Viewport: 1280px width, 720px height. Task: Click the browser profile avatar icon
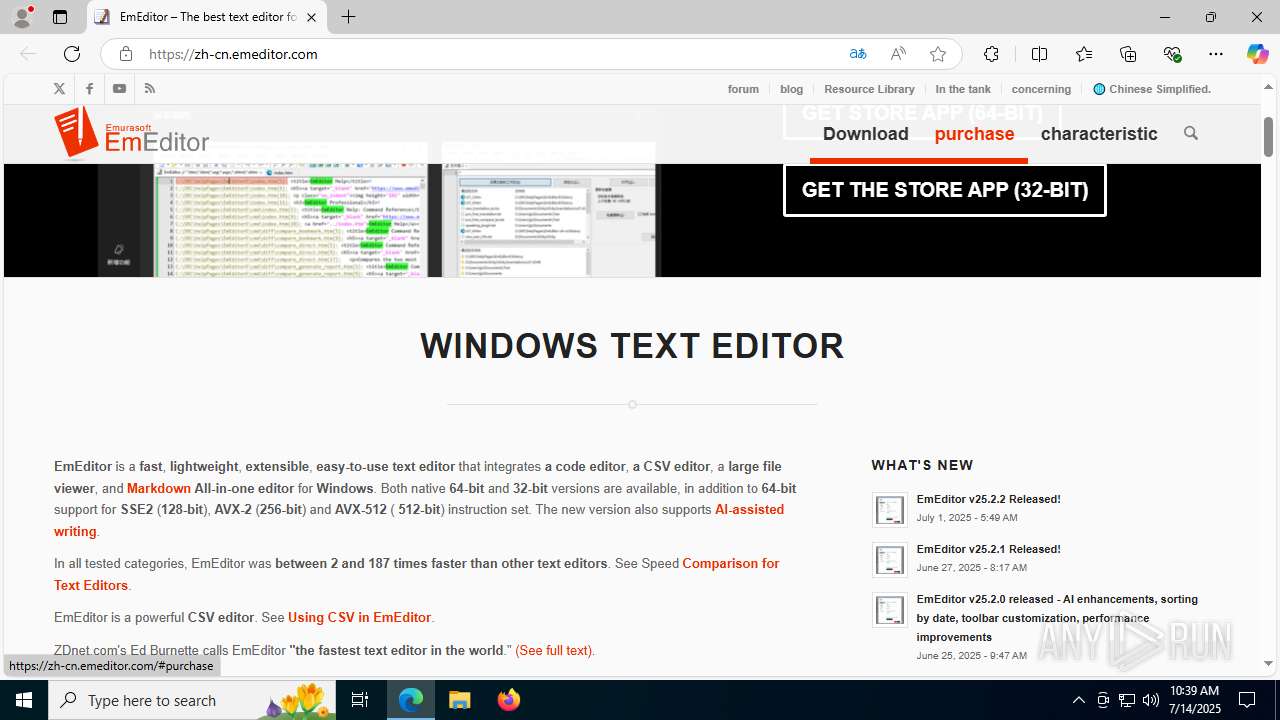point(22,17)
